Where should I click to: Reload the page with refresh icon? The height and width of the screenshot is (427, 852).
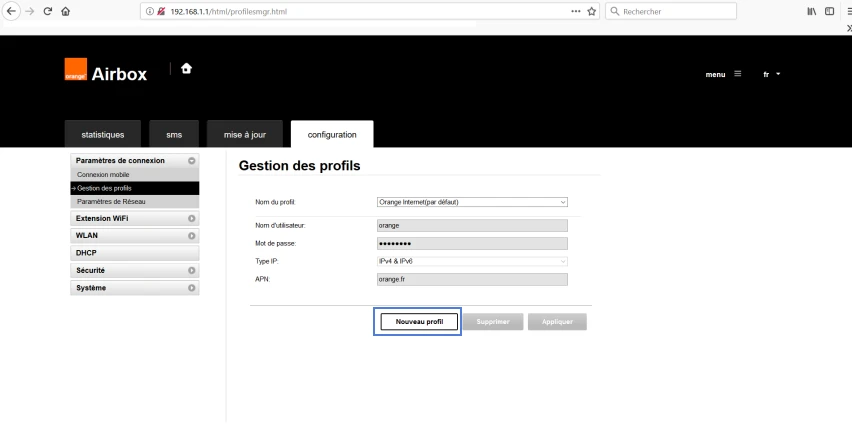pos(48,11)
